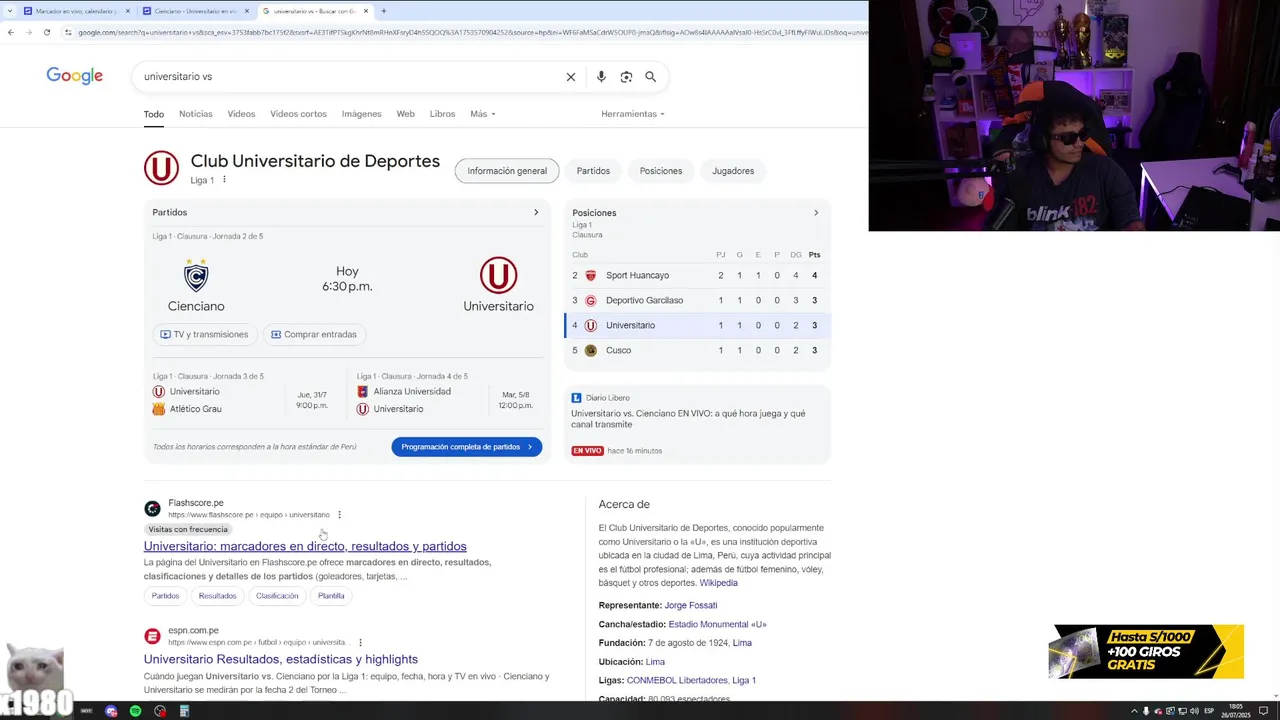Select the Jugadores chip

(x=733, y=171)
